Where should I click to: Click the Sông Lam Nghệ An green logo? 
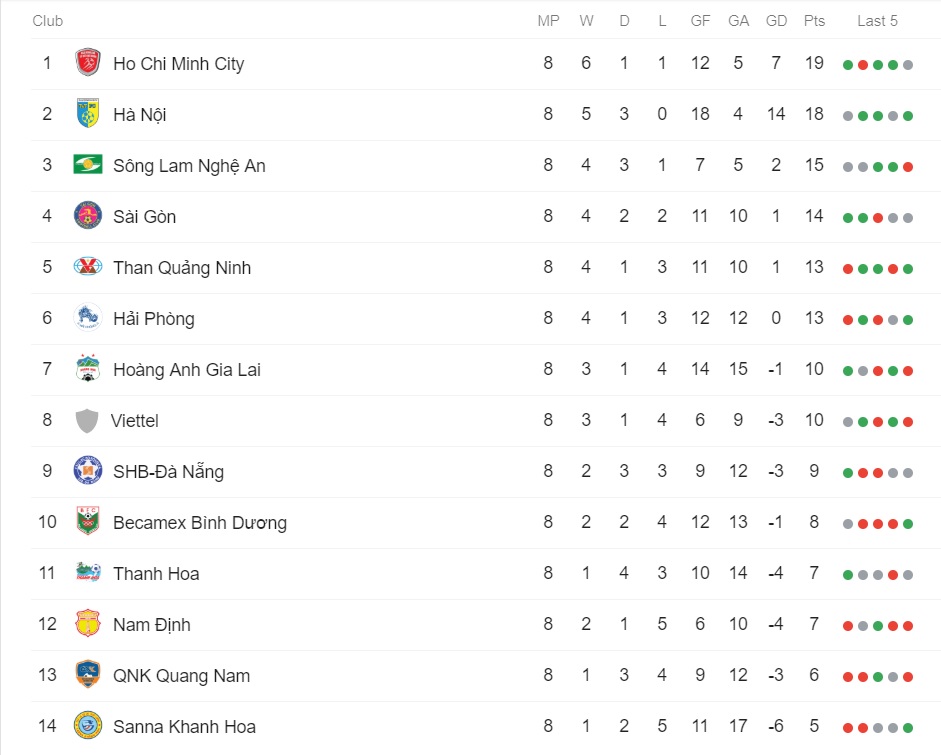tap(88, 164)
